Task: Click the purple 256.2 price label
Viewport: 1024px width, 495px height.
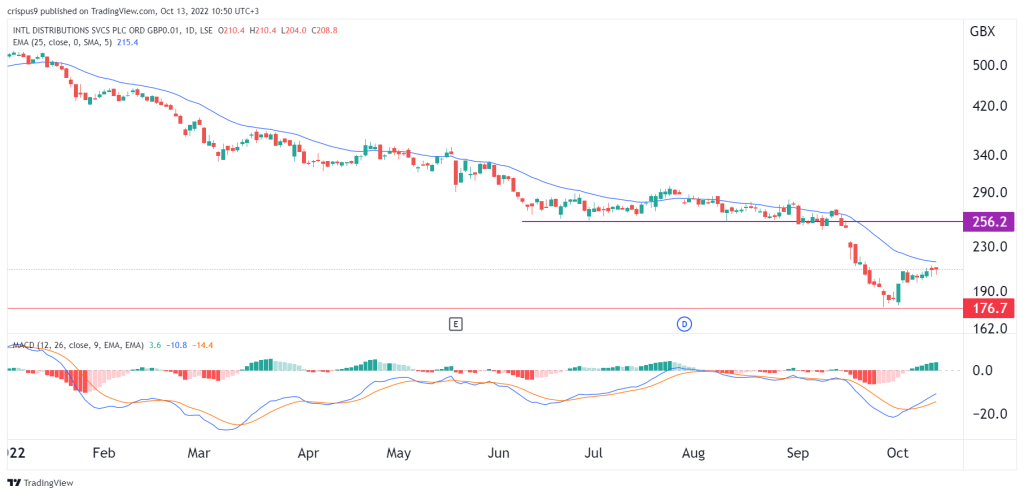Action: click(989, 222)
